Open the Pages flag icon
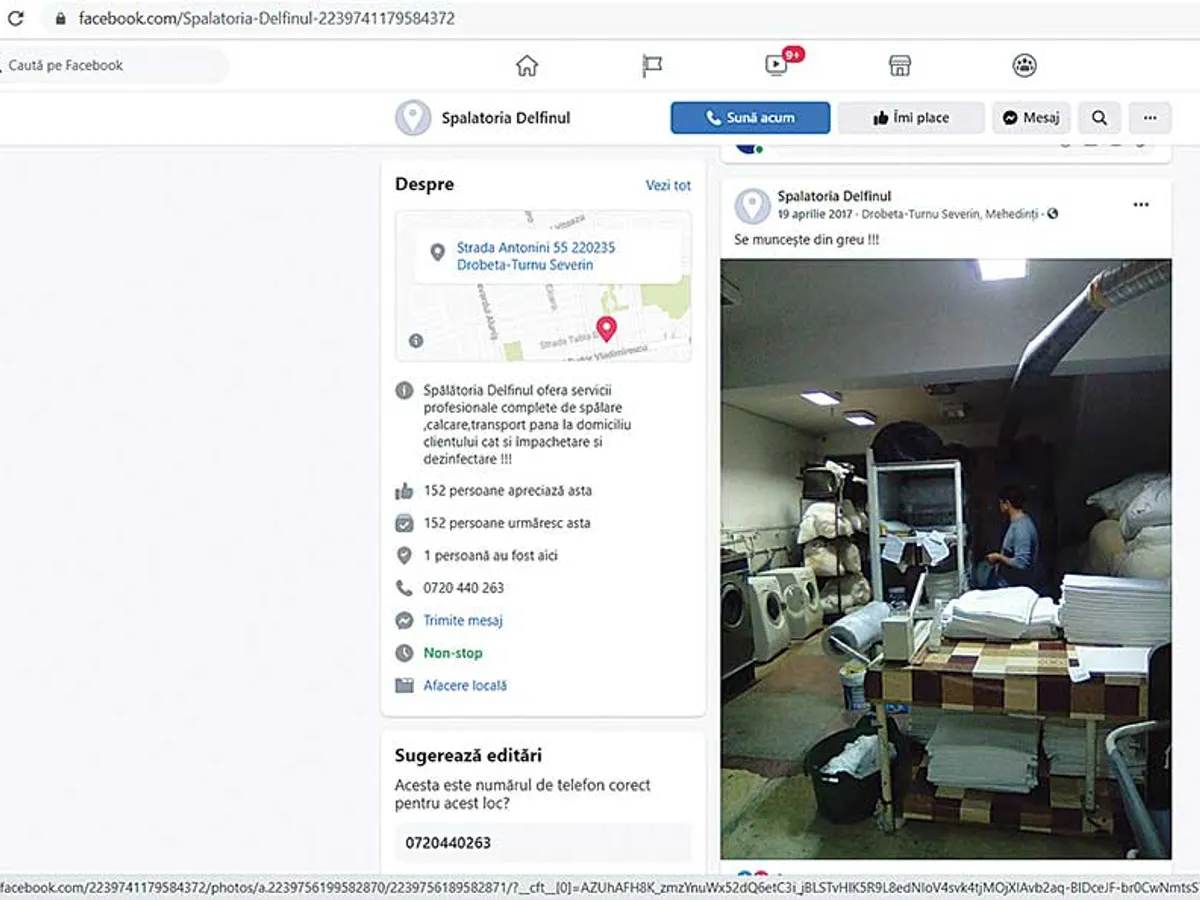The height and width of the screenshot is (900, 1200). point(652,66)
